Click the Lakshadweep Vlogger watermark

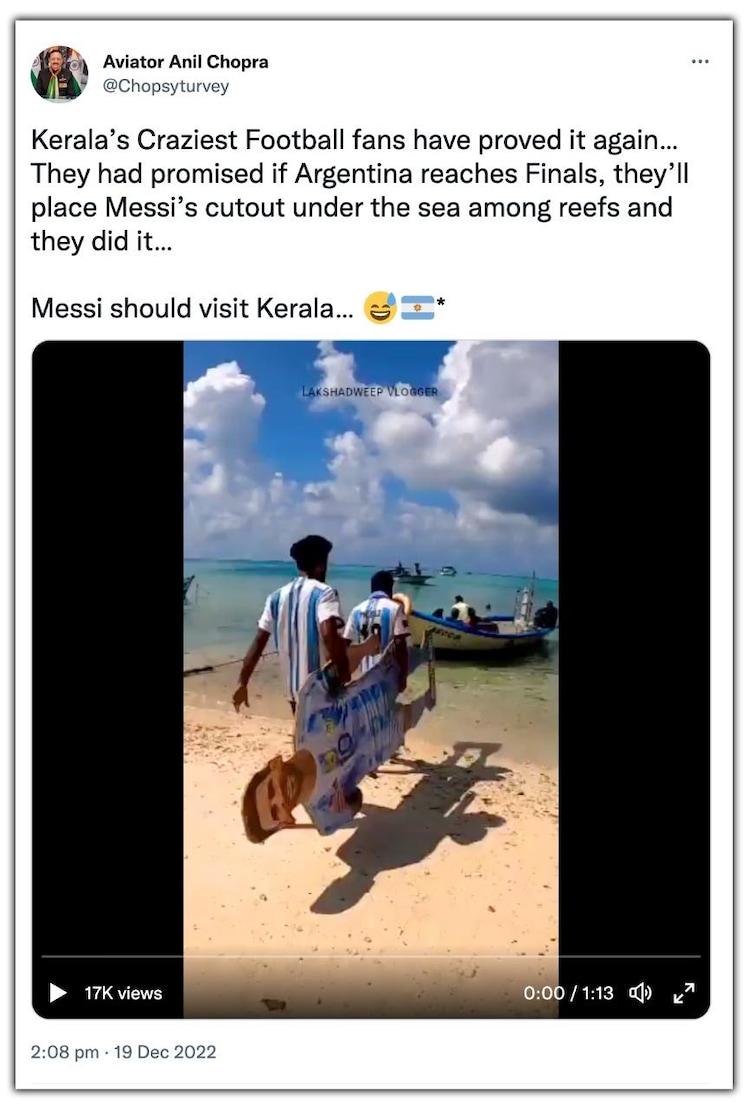pos(369,391)
